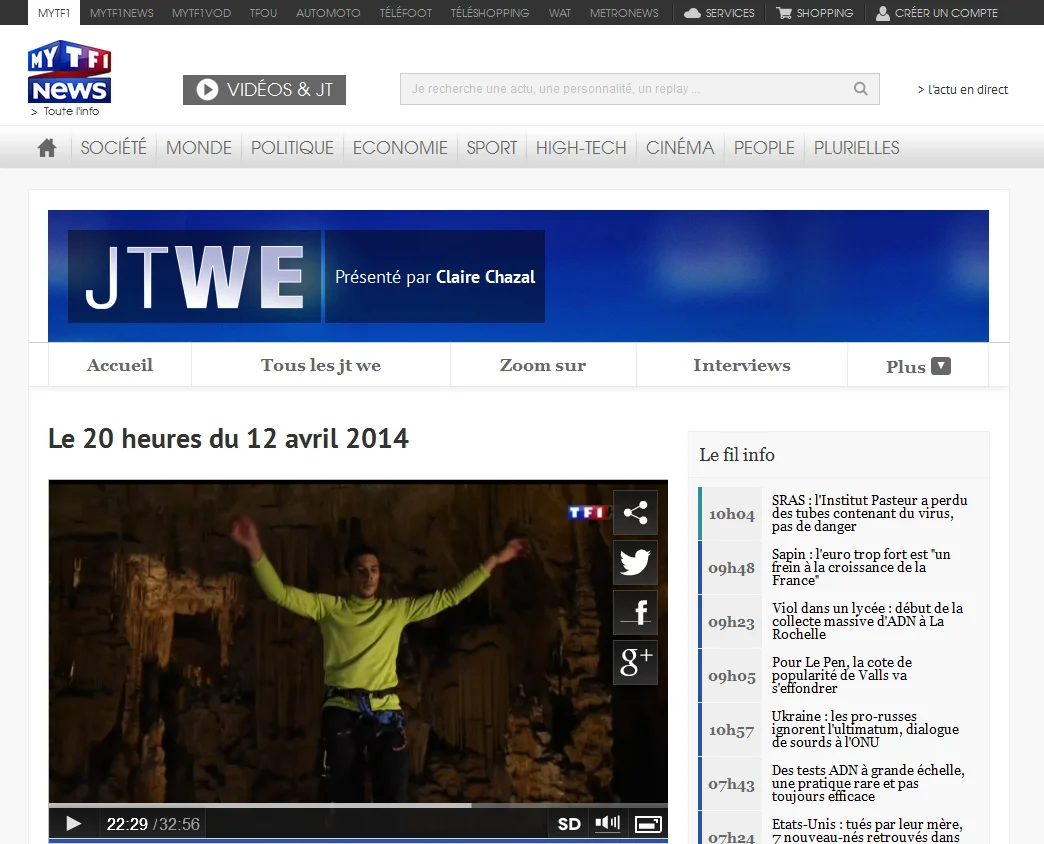Click the video progress bar
1044x844 pixels.
click(x=358, y=805)
